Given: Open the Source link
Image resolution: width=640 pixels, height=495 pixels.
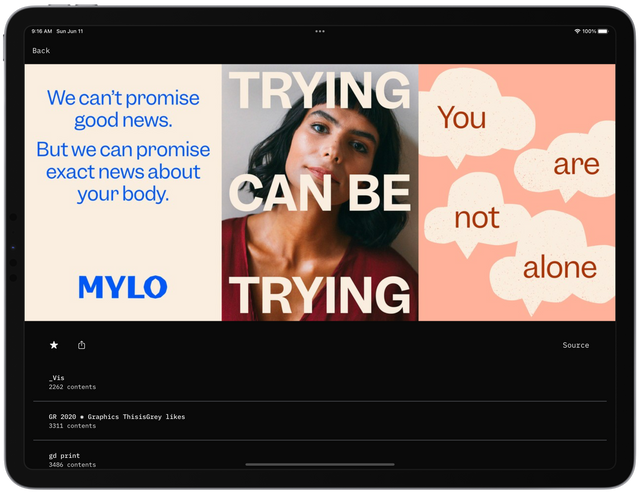Looking at the screenshot, I should click(575, 345).
